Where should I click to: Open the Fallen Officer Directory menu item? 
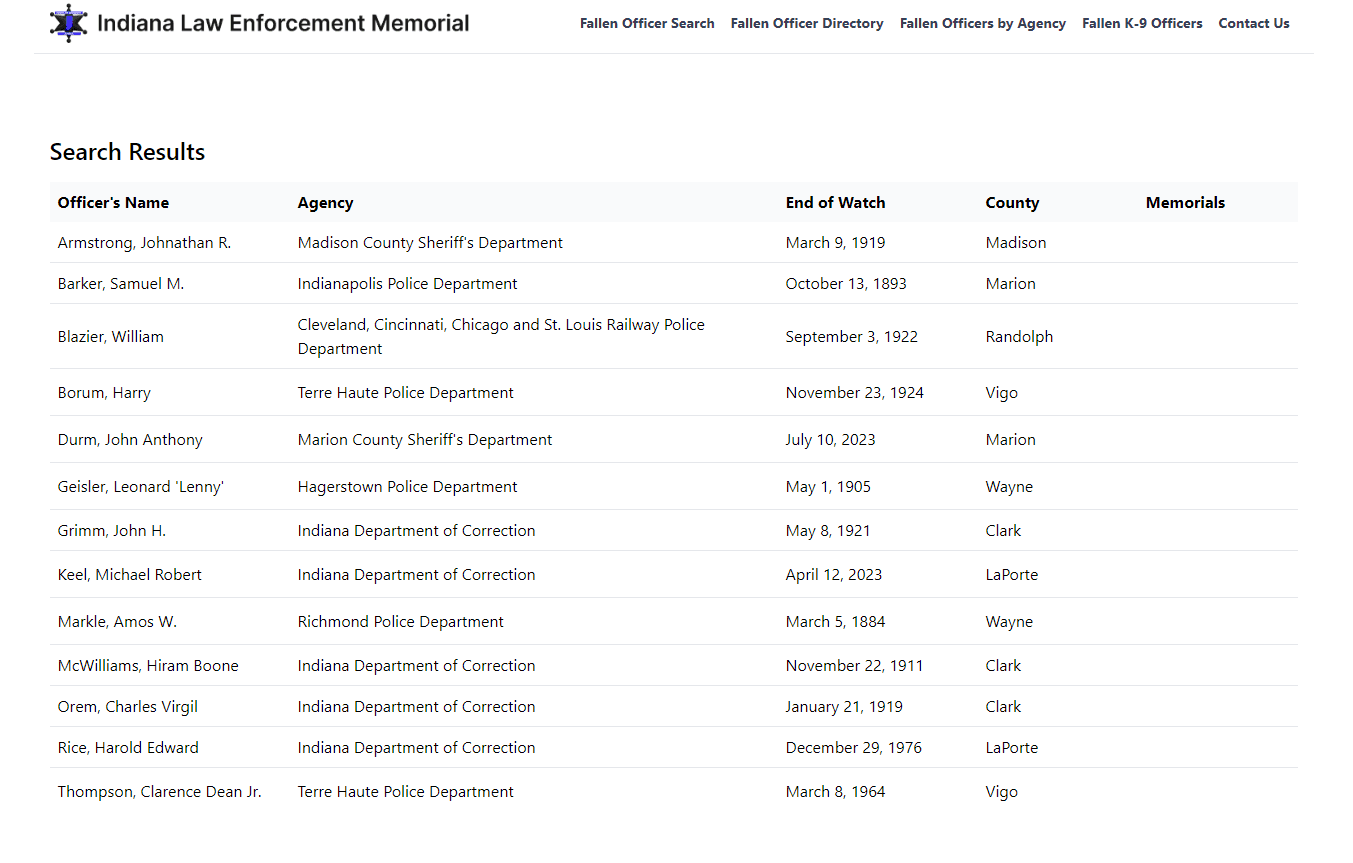807,23
